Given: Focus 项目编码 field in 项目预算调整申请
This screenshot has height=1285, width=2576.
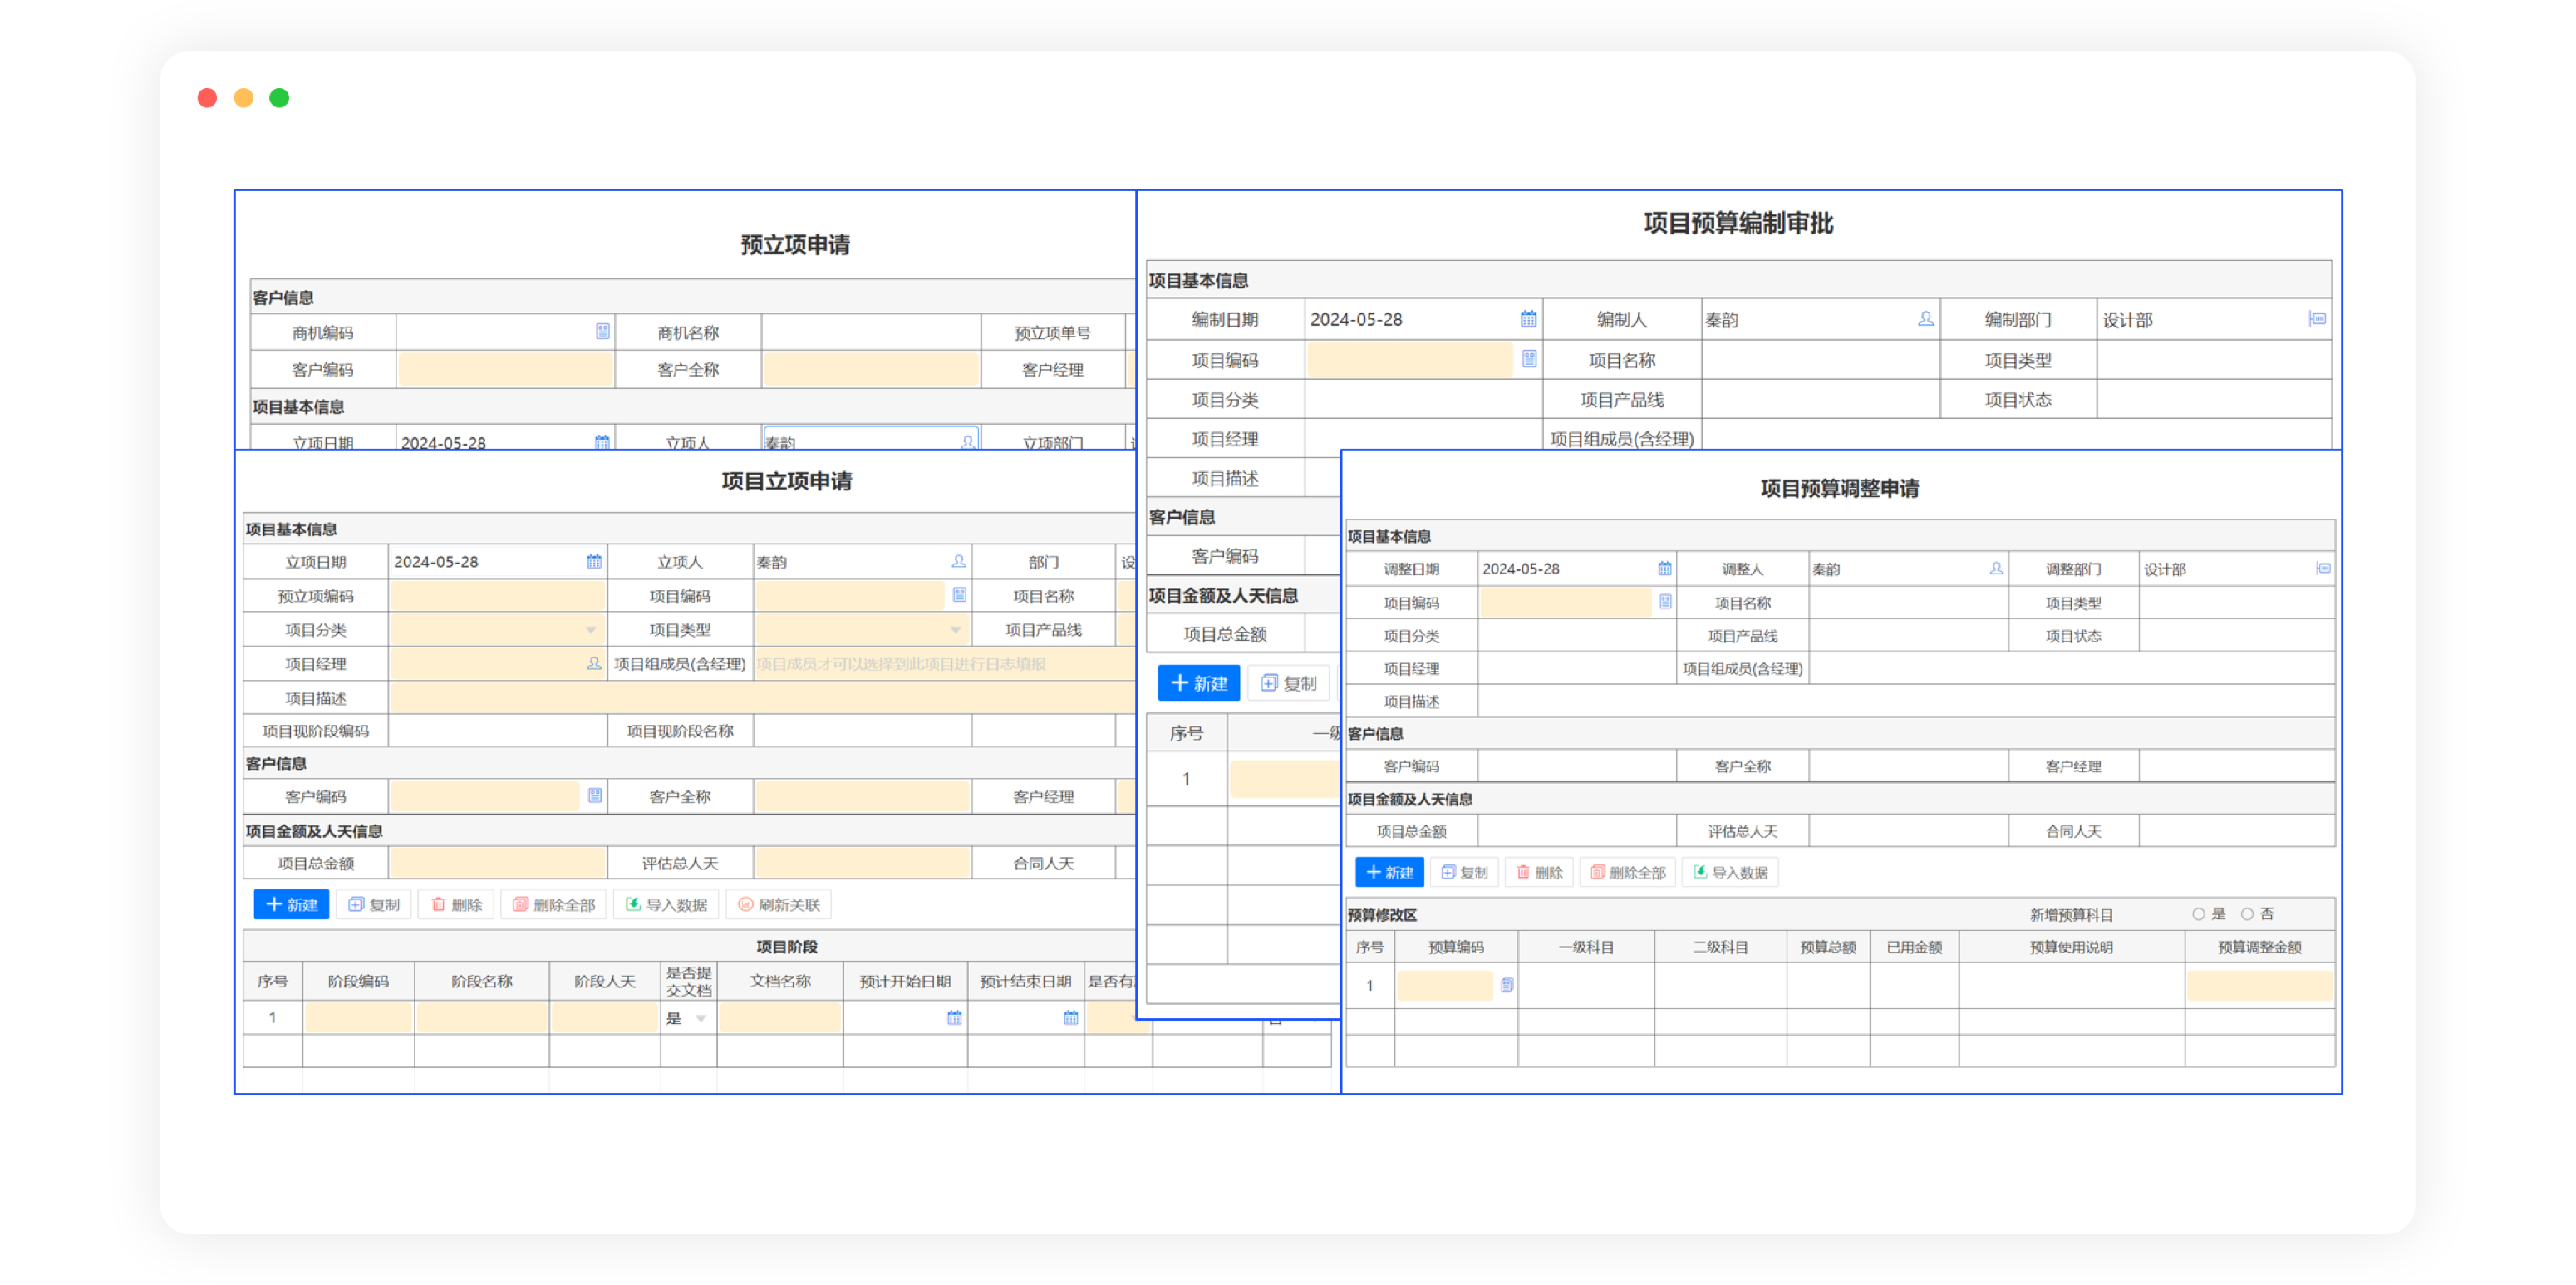Looking at the screenshot, I should click(x=1565, y=602).
